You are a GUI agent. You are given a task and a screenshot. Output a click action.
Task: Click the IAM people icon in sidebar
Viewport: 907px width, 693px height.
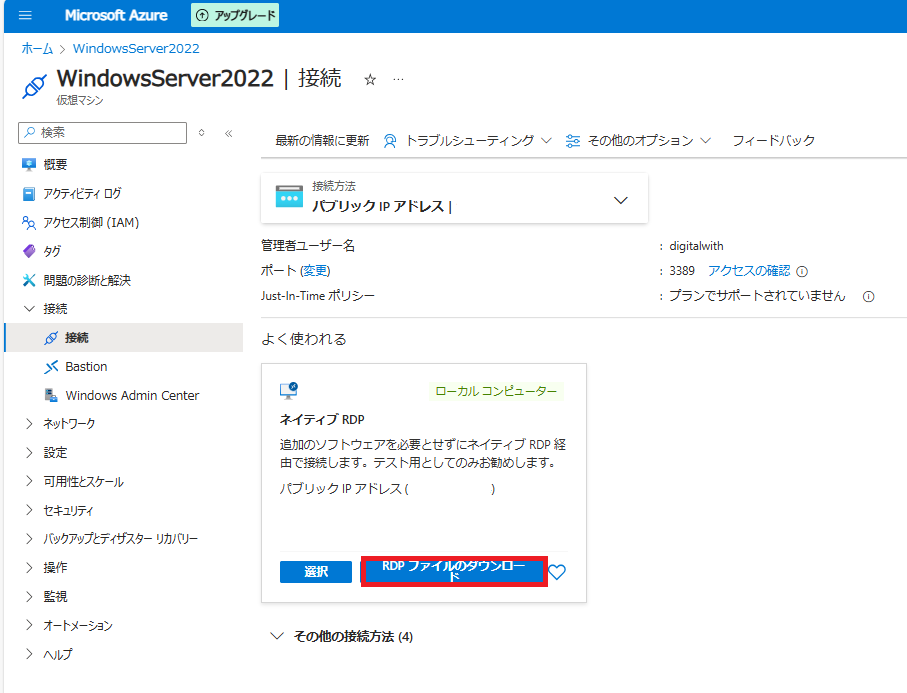pos(28,223)
